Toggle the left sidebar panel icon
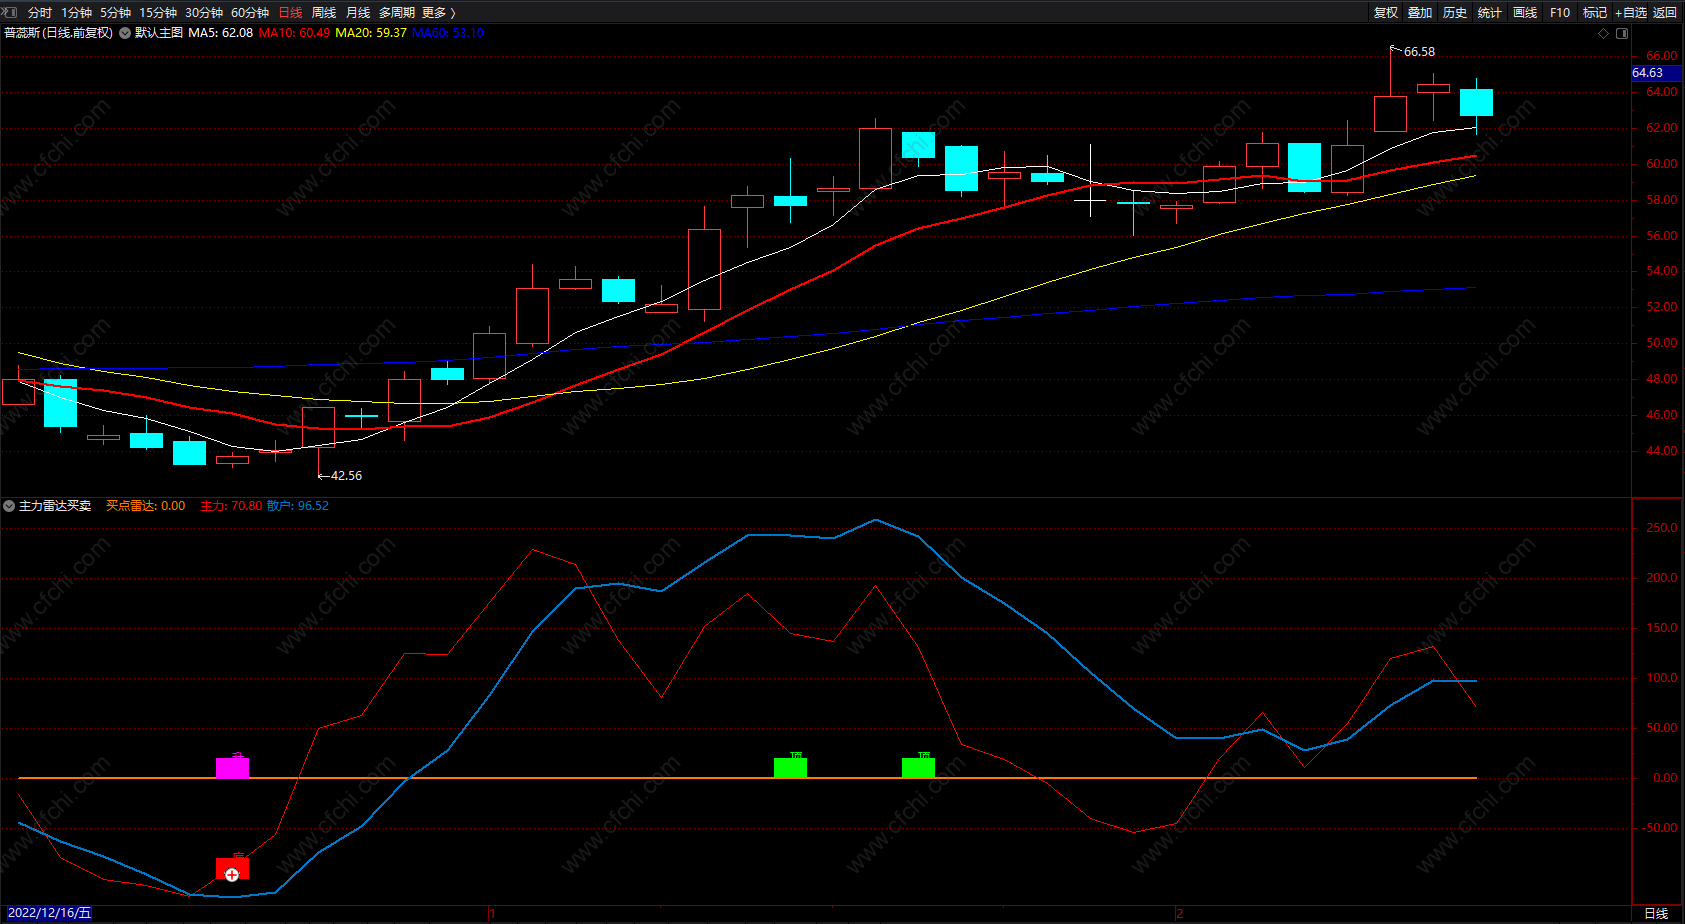Image resolution: width=1685 pixels, height=924 pixels. click(10, 12)
